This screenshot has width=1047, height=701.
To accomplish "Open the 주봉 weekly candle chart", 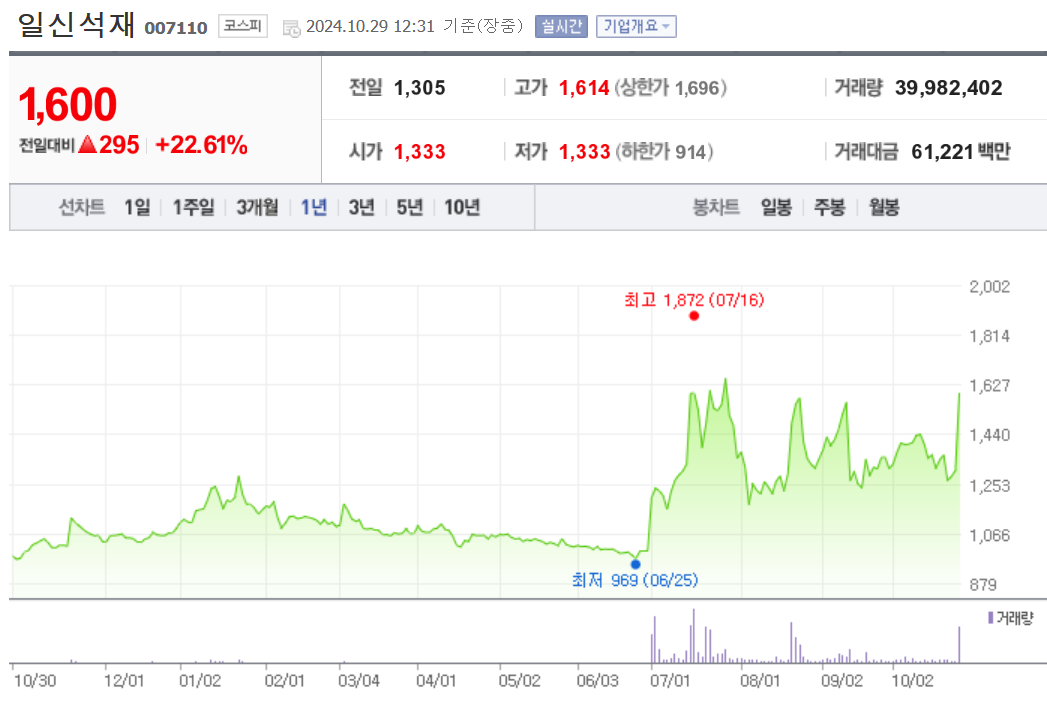I will point(829,208).
